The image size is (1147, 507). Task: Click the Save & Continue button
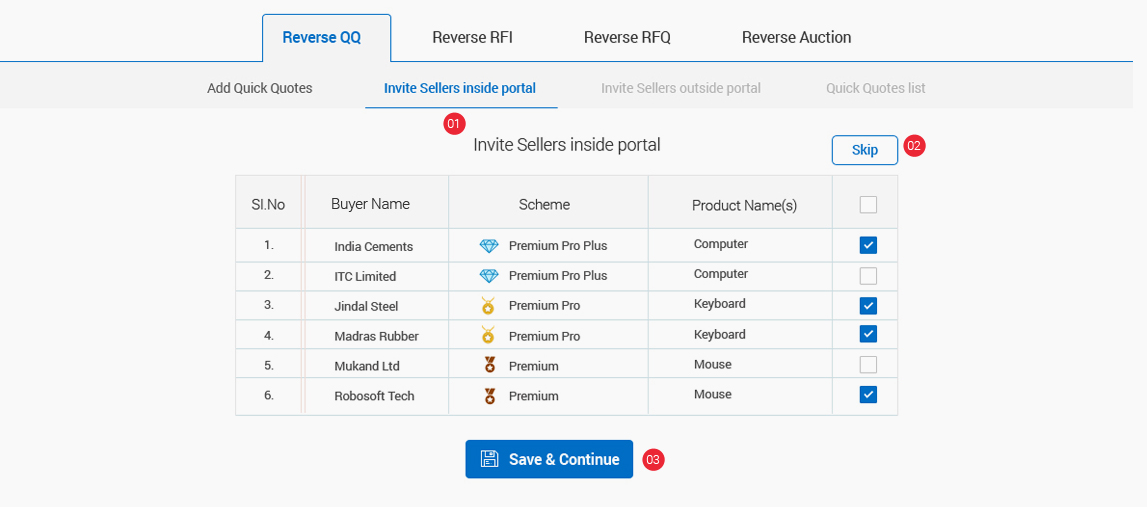point(549,459)
